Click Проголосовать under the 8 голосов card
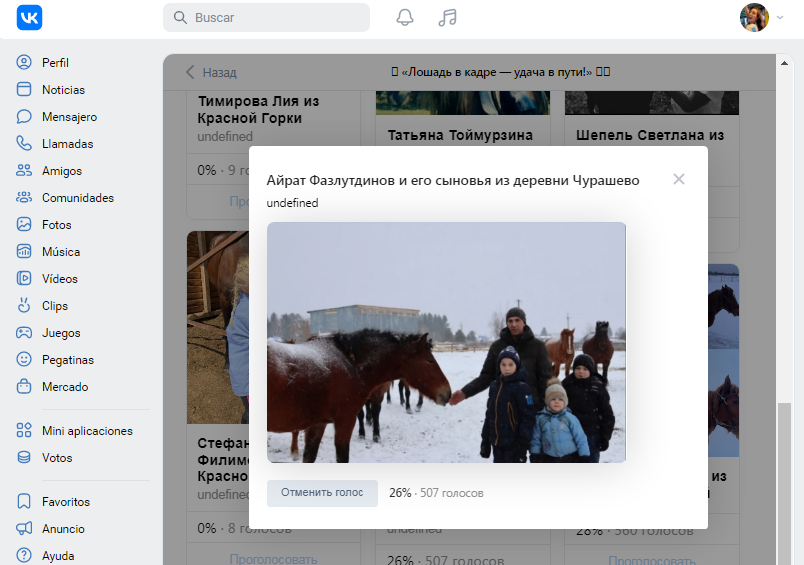The width and height of the screenshot is (804, 565). pos(273,558)
